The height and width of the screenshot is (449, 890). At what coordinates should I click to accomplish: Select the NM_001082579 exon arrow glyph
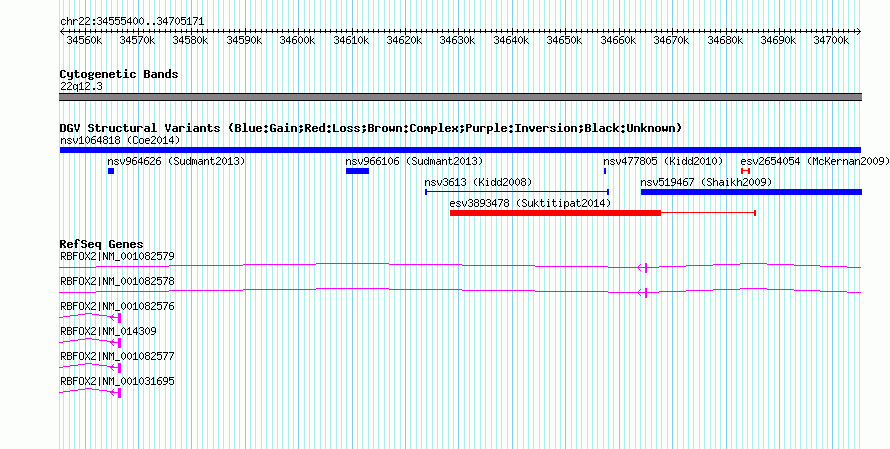[x=643, y=268]
